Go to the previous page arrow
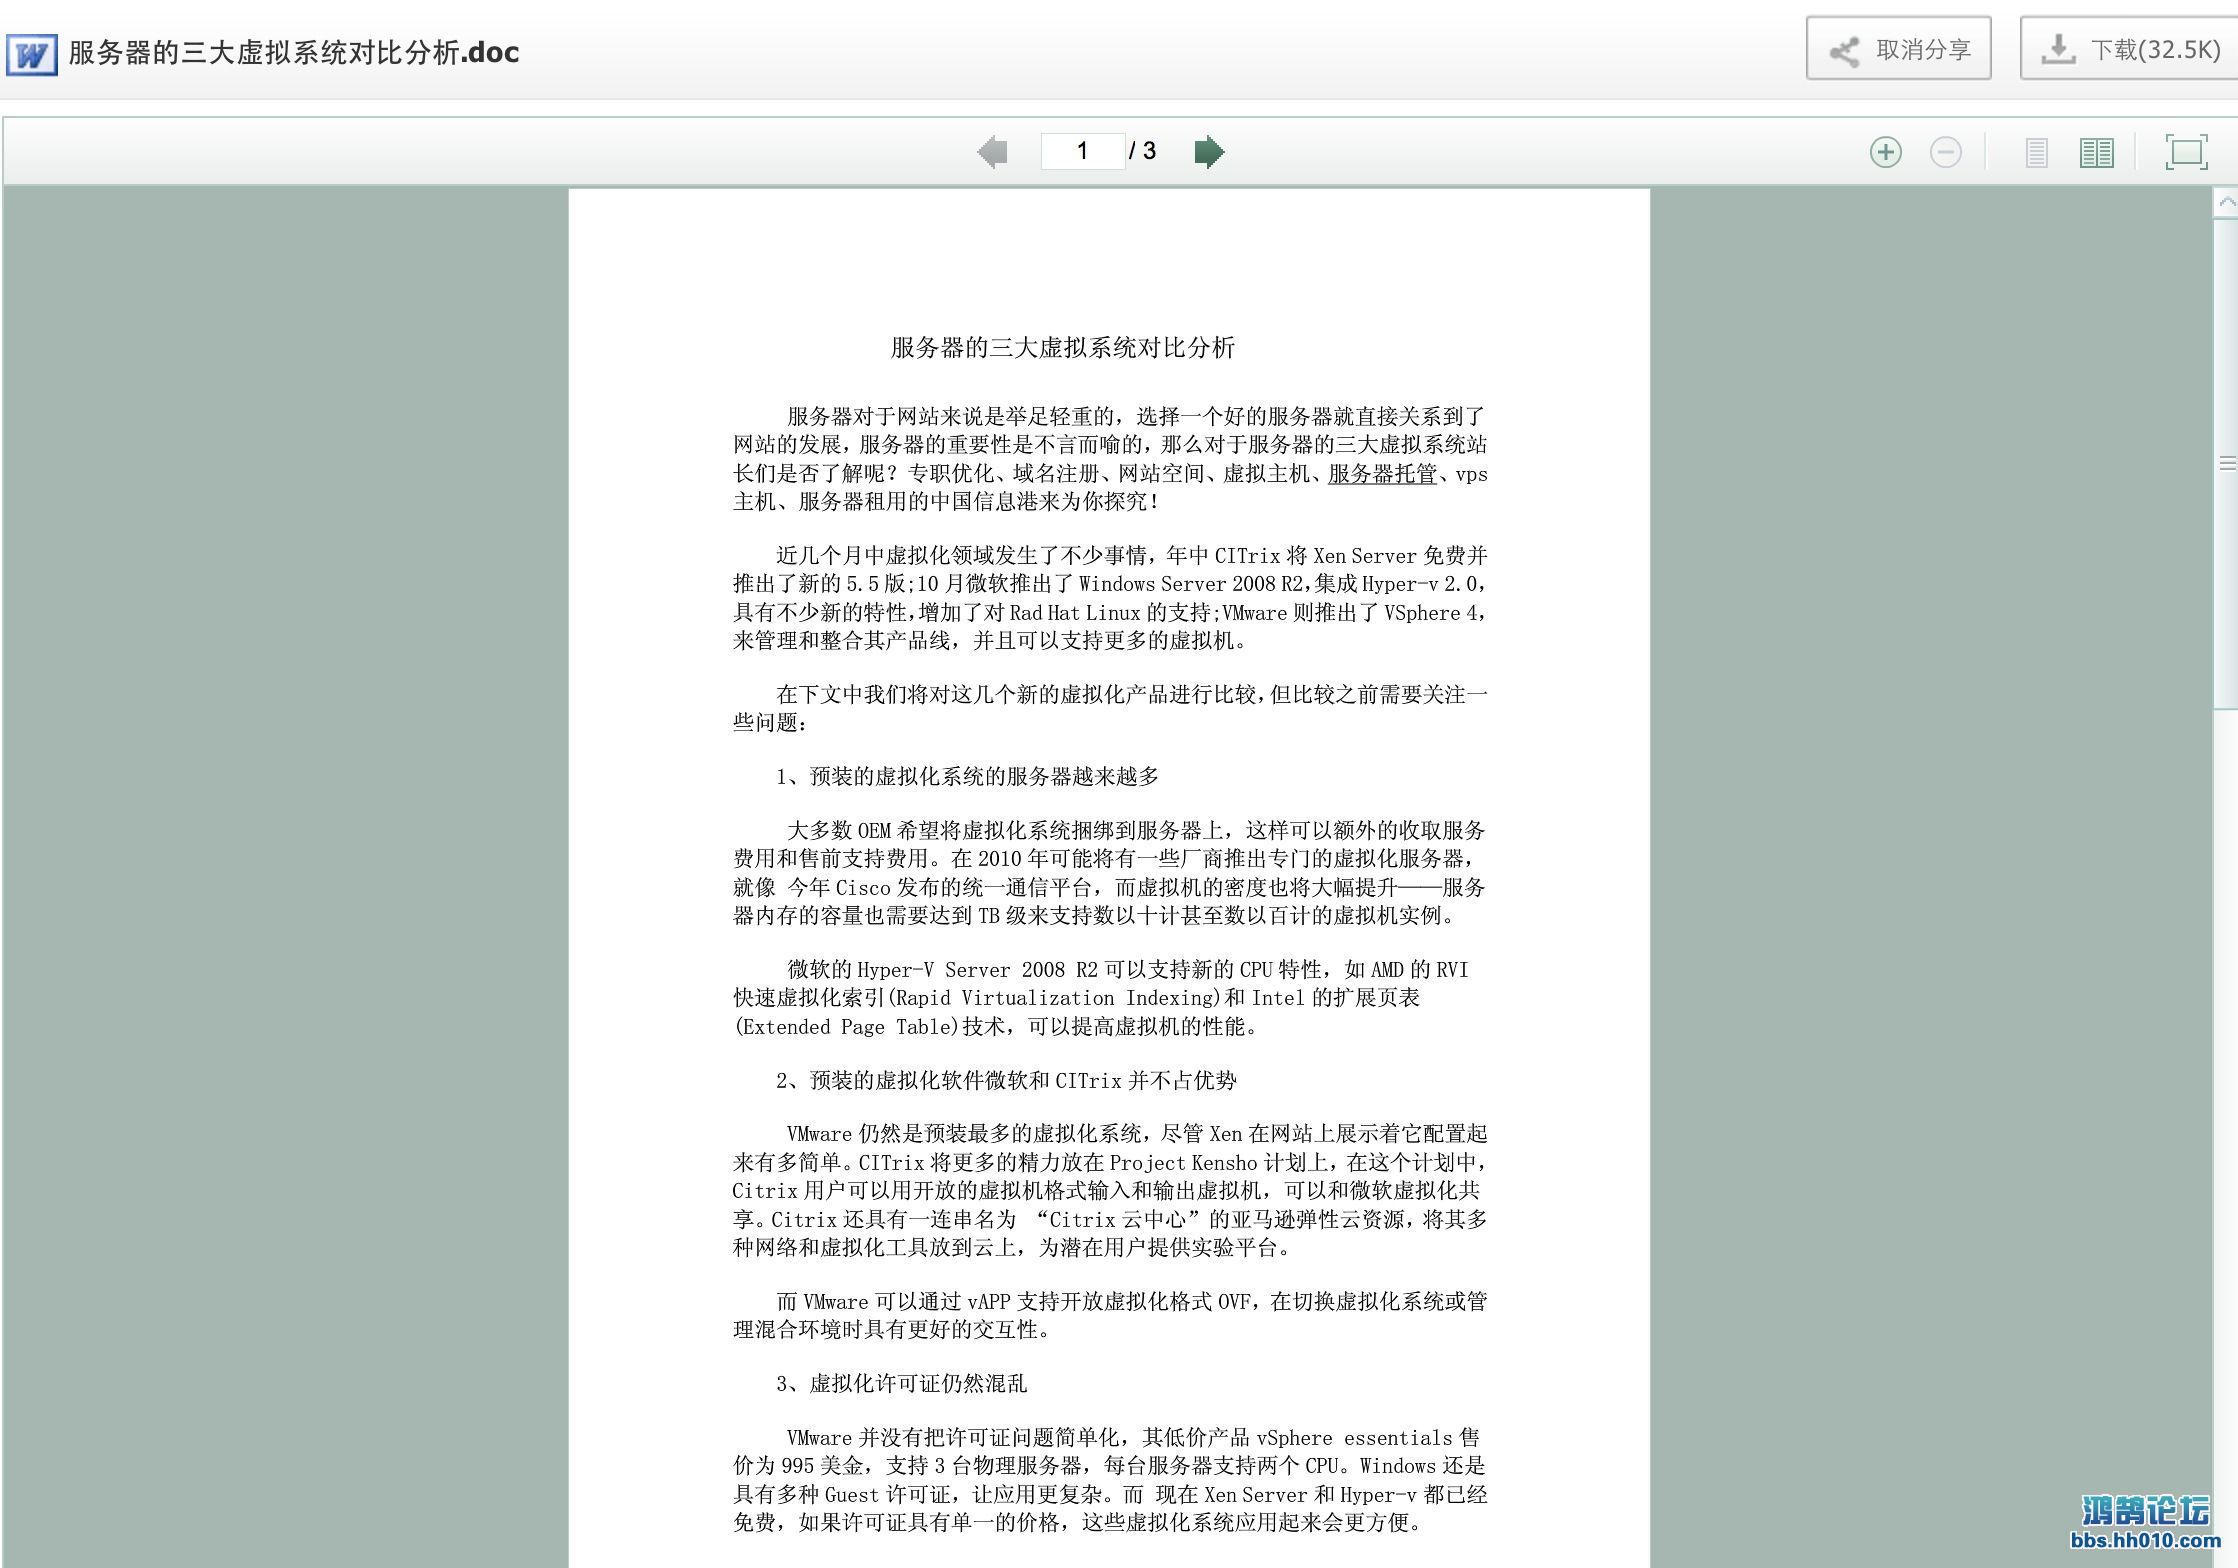Image resolution: width=2238 pixels, height=1568 pixels. tap(992, 152)
